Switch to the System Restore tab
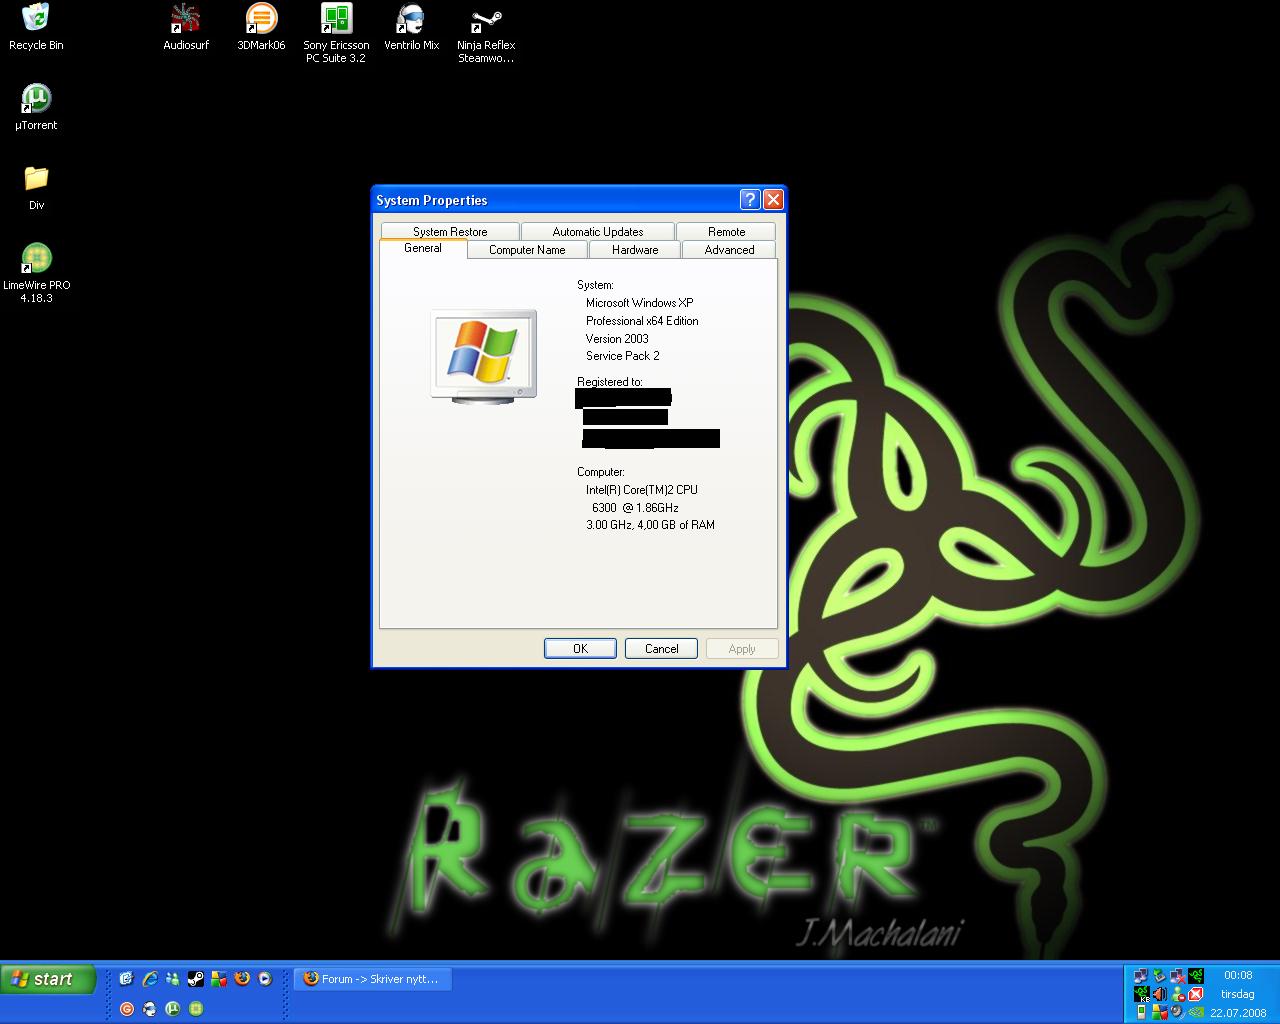This screenshot has width=1280, height=1024. click(x=450, y=231)
